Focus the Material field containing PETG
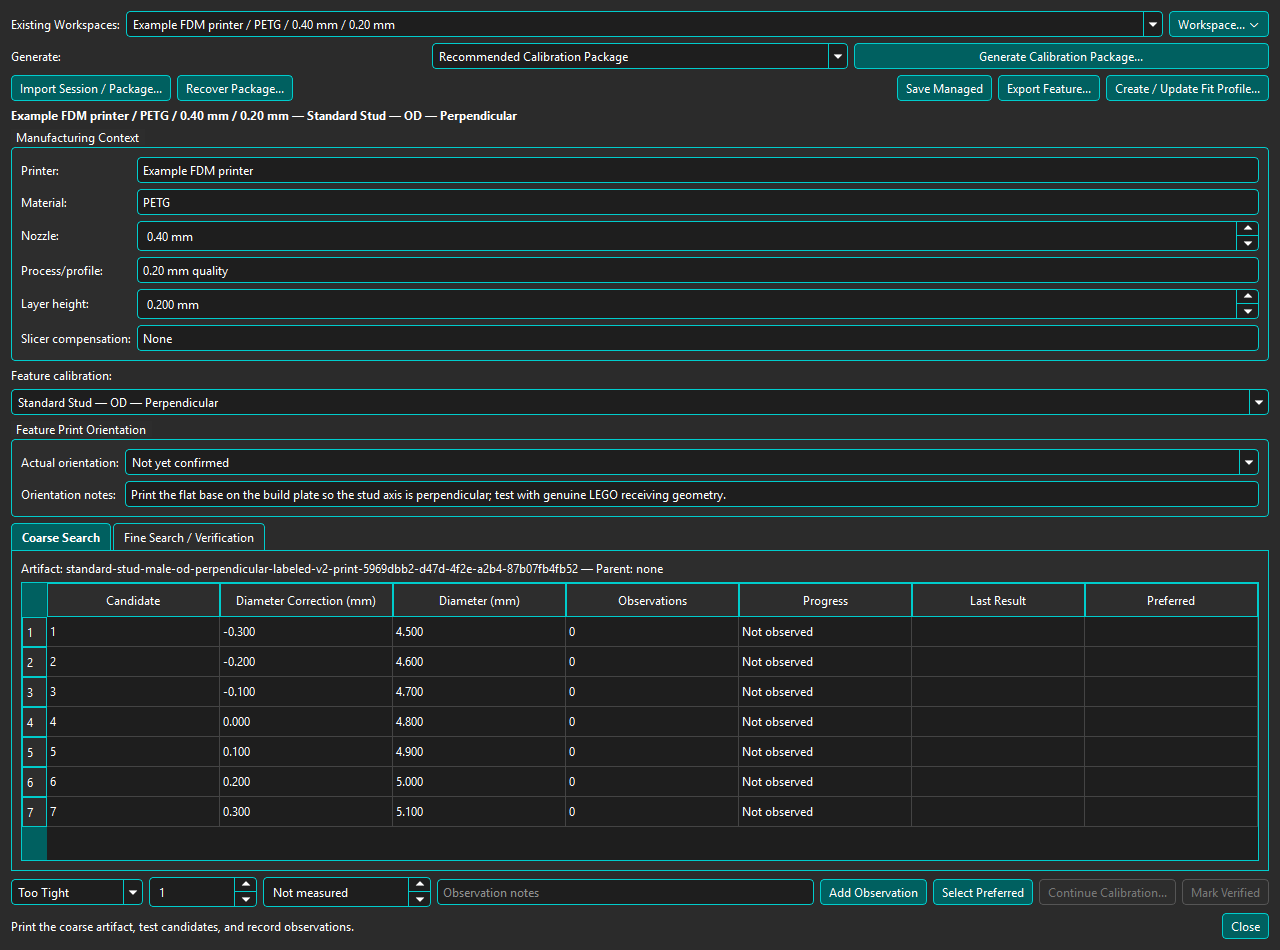Screen dimensions: 1280x950 point(697,203)
